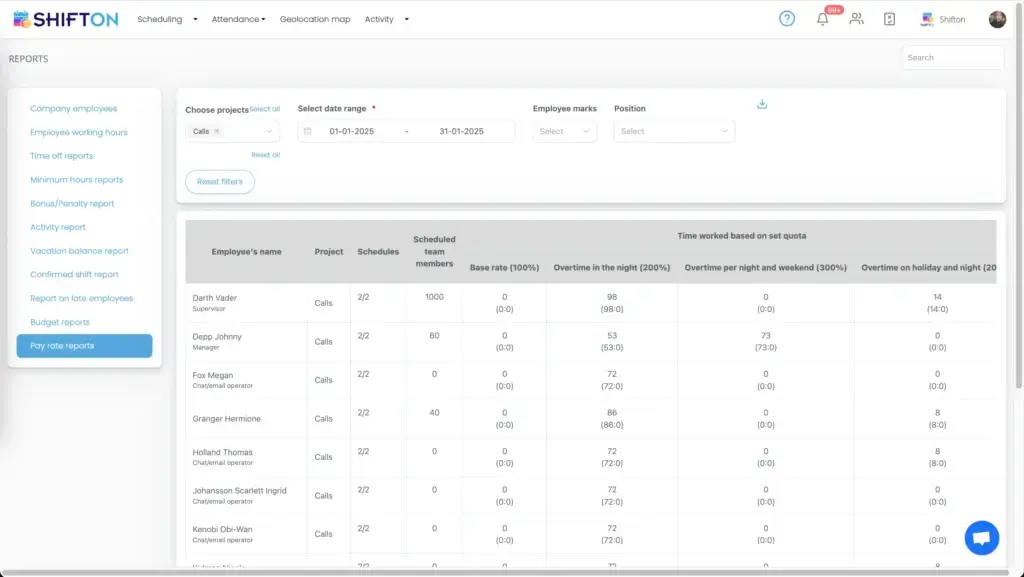The width and height of the screenshot is (1024, 577).
Task: Click the clipboard profile icon in header
Action: [x=889, y=19]
